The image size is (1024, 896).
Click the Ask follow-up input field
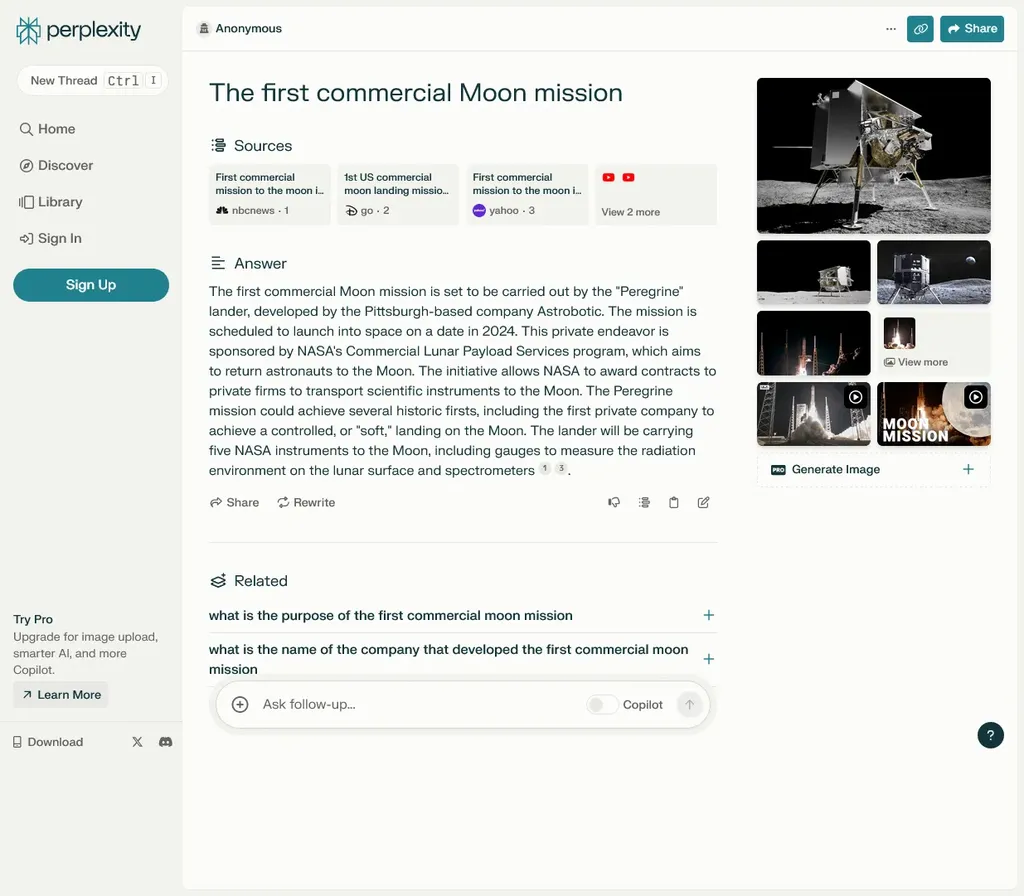418,705
